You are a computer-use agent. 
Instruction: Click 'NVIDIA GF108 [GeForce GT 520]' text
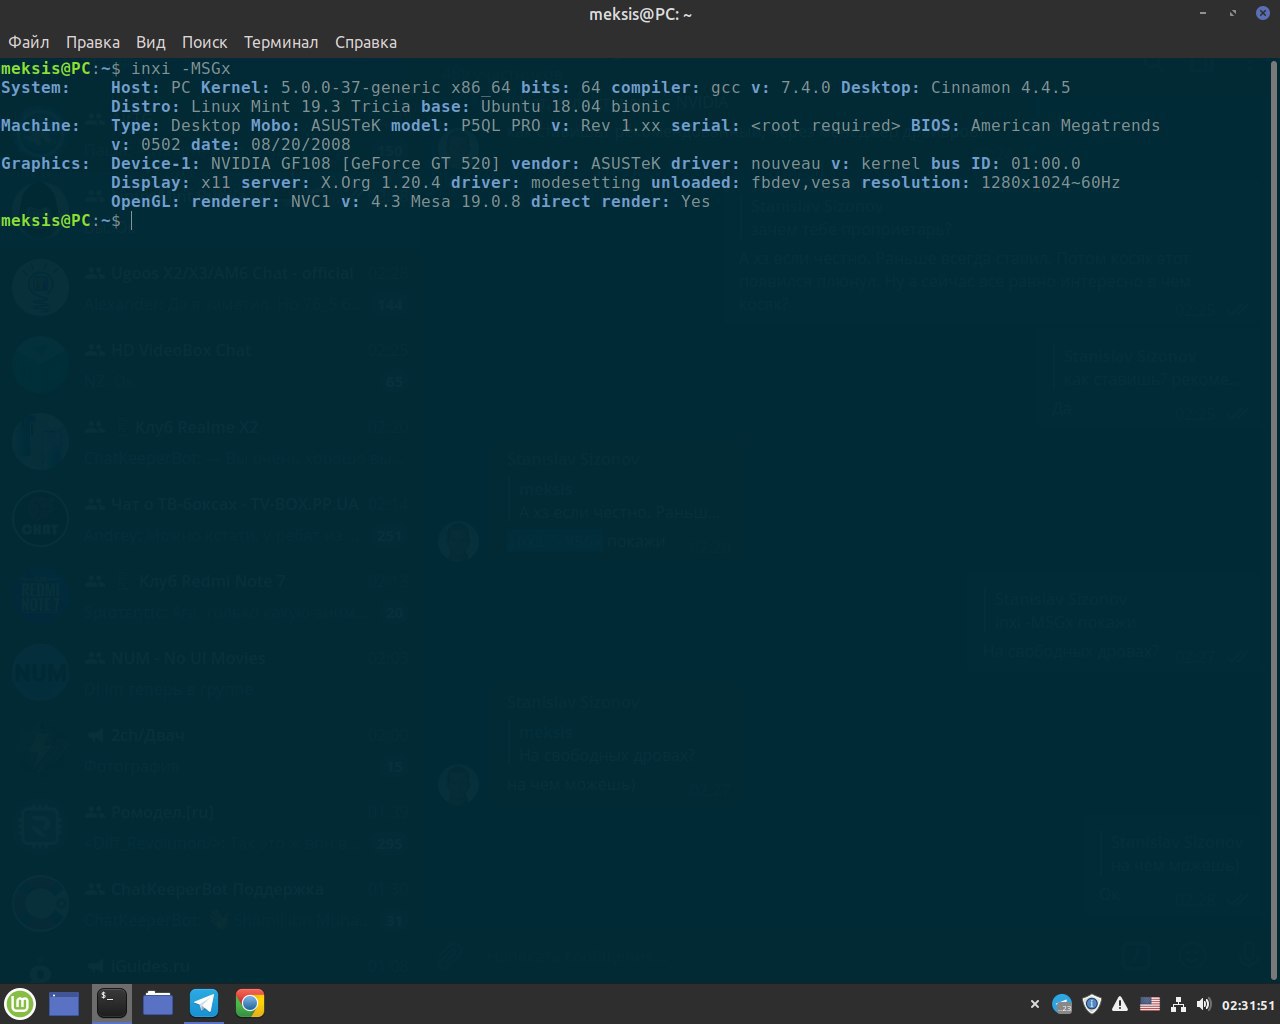356,163
